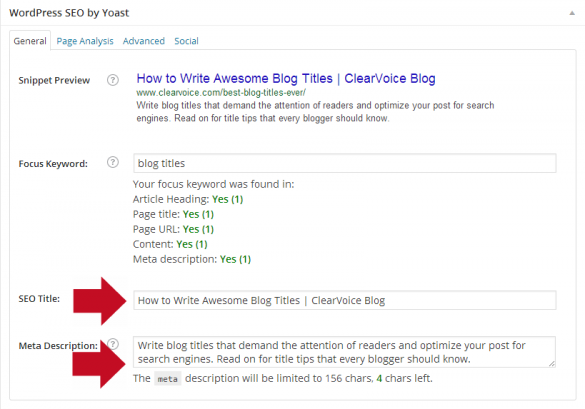Open the Advanced tab
Image resolution: width=585 pixels, height=409 pixels.
(x=144, y=41)
